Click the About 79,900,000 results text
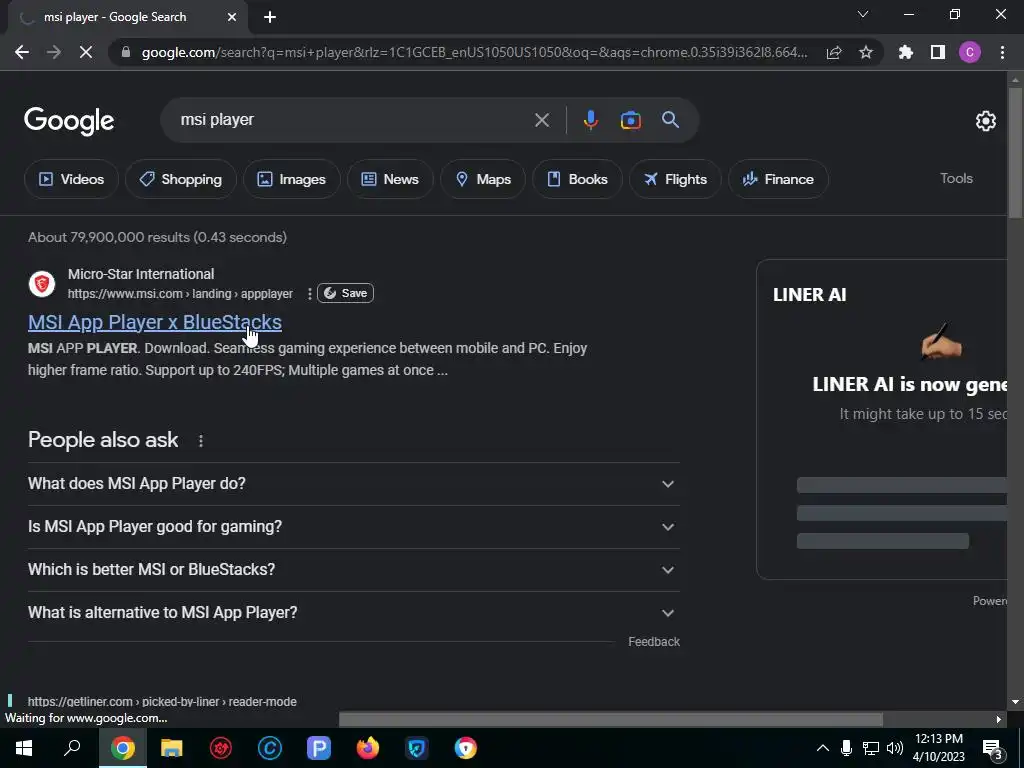1024x768 pixels. pos(157,237)
